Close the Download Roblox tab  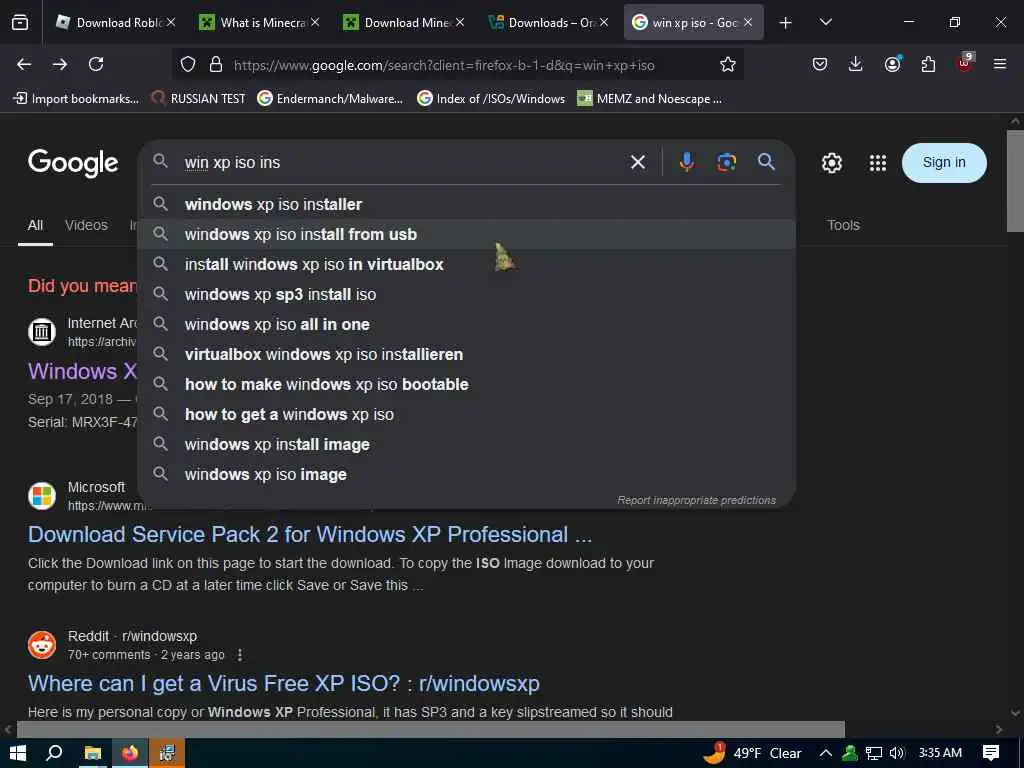pos(171,23)
